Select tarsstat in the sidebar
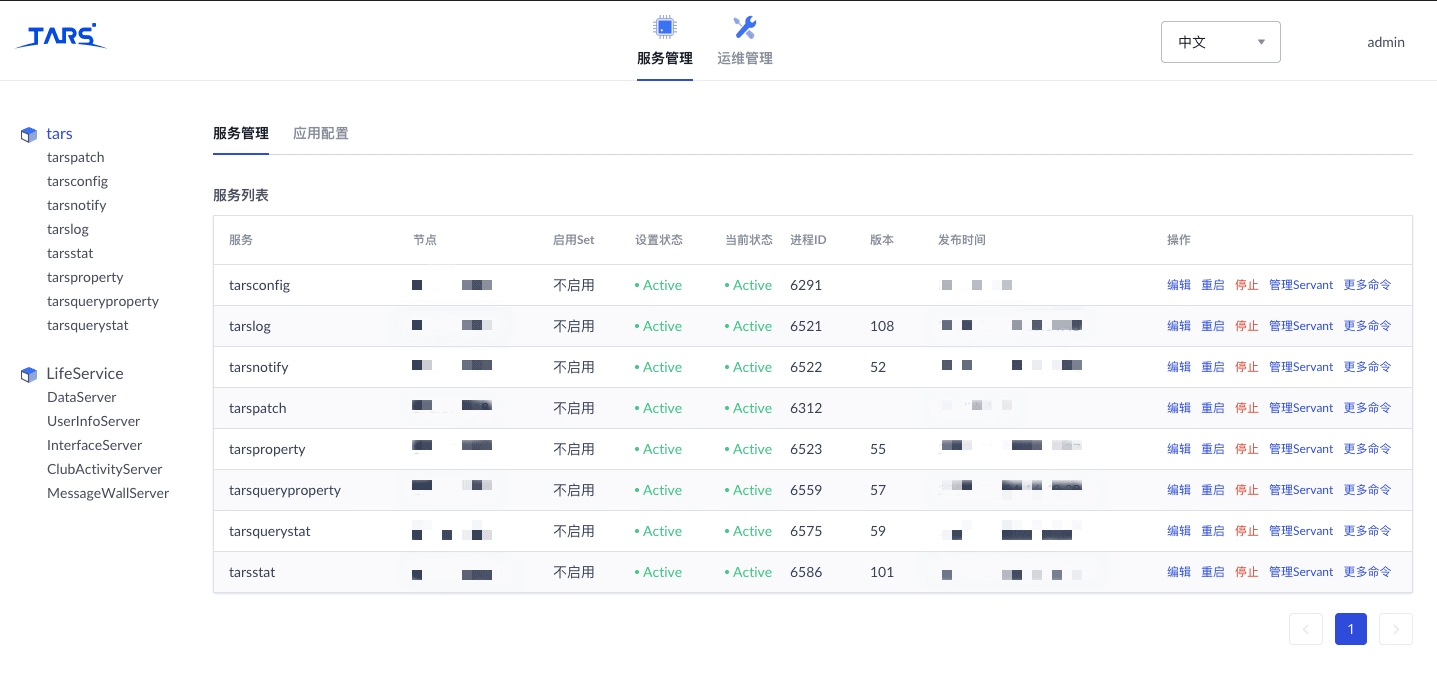This screenshot has width=1437, height=685. point(70,253)
